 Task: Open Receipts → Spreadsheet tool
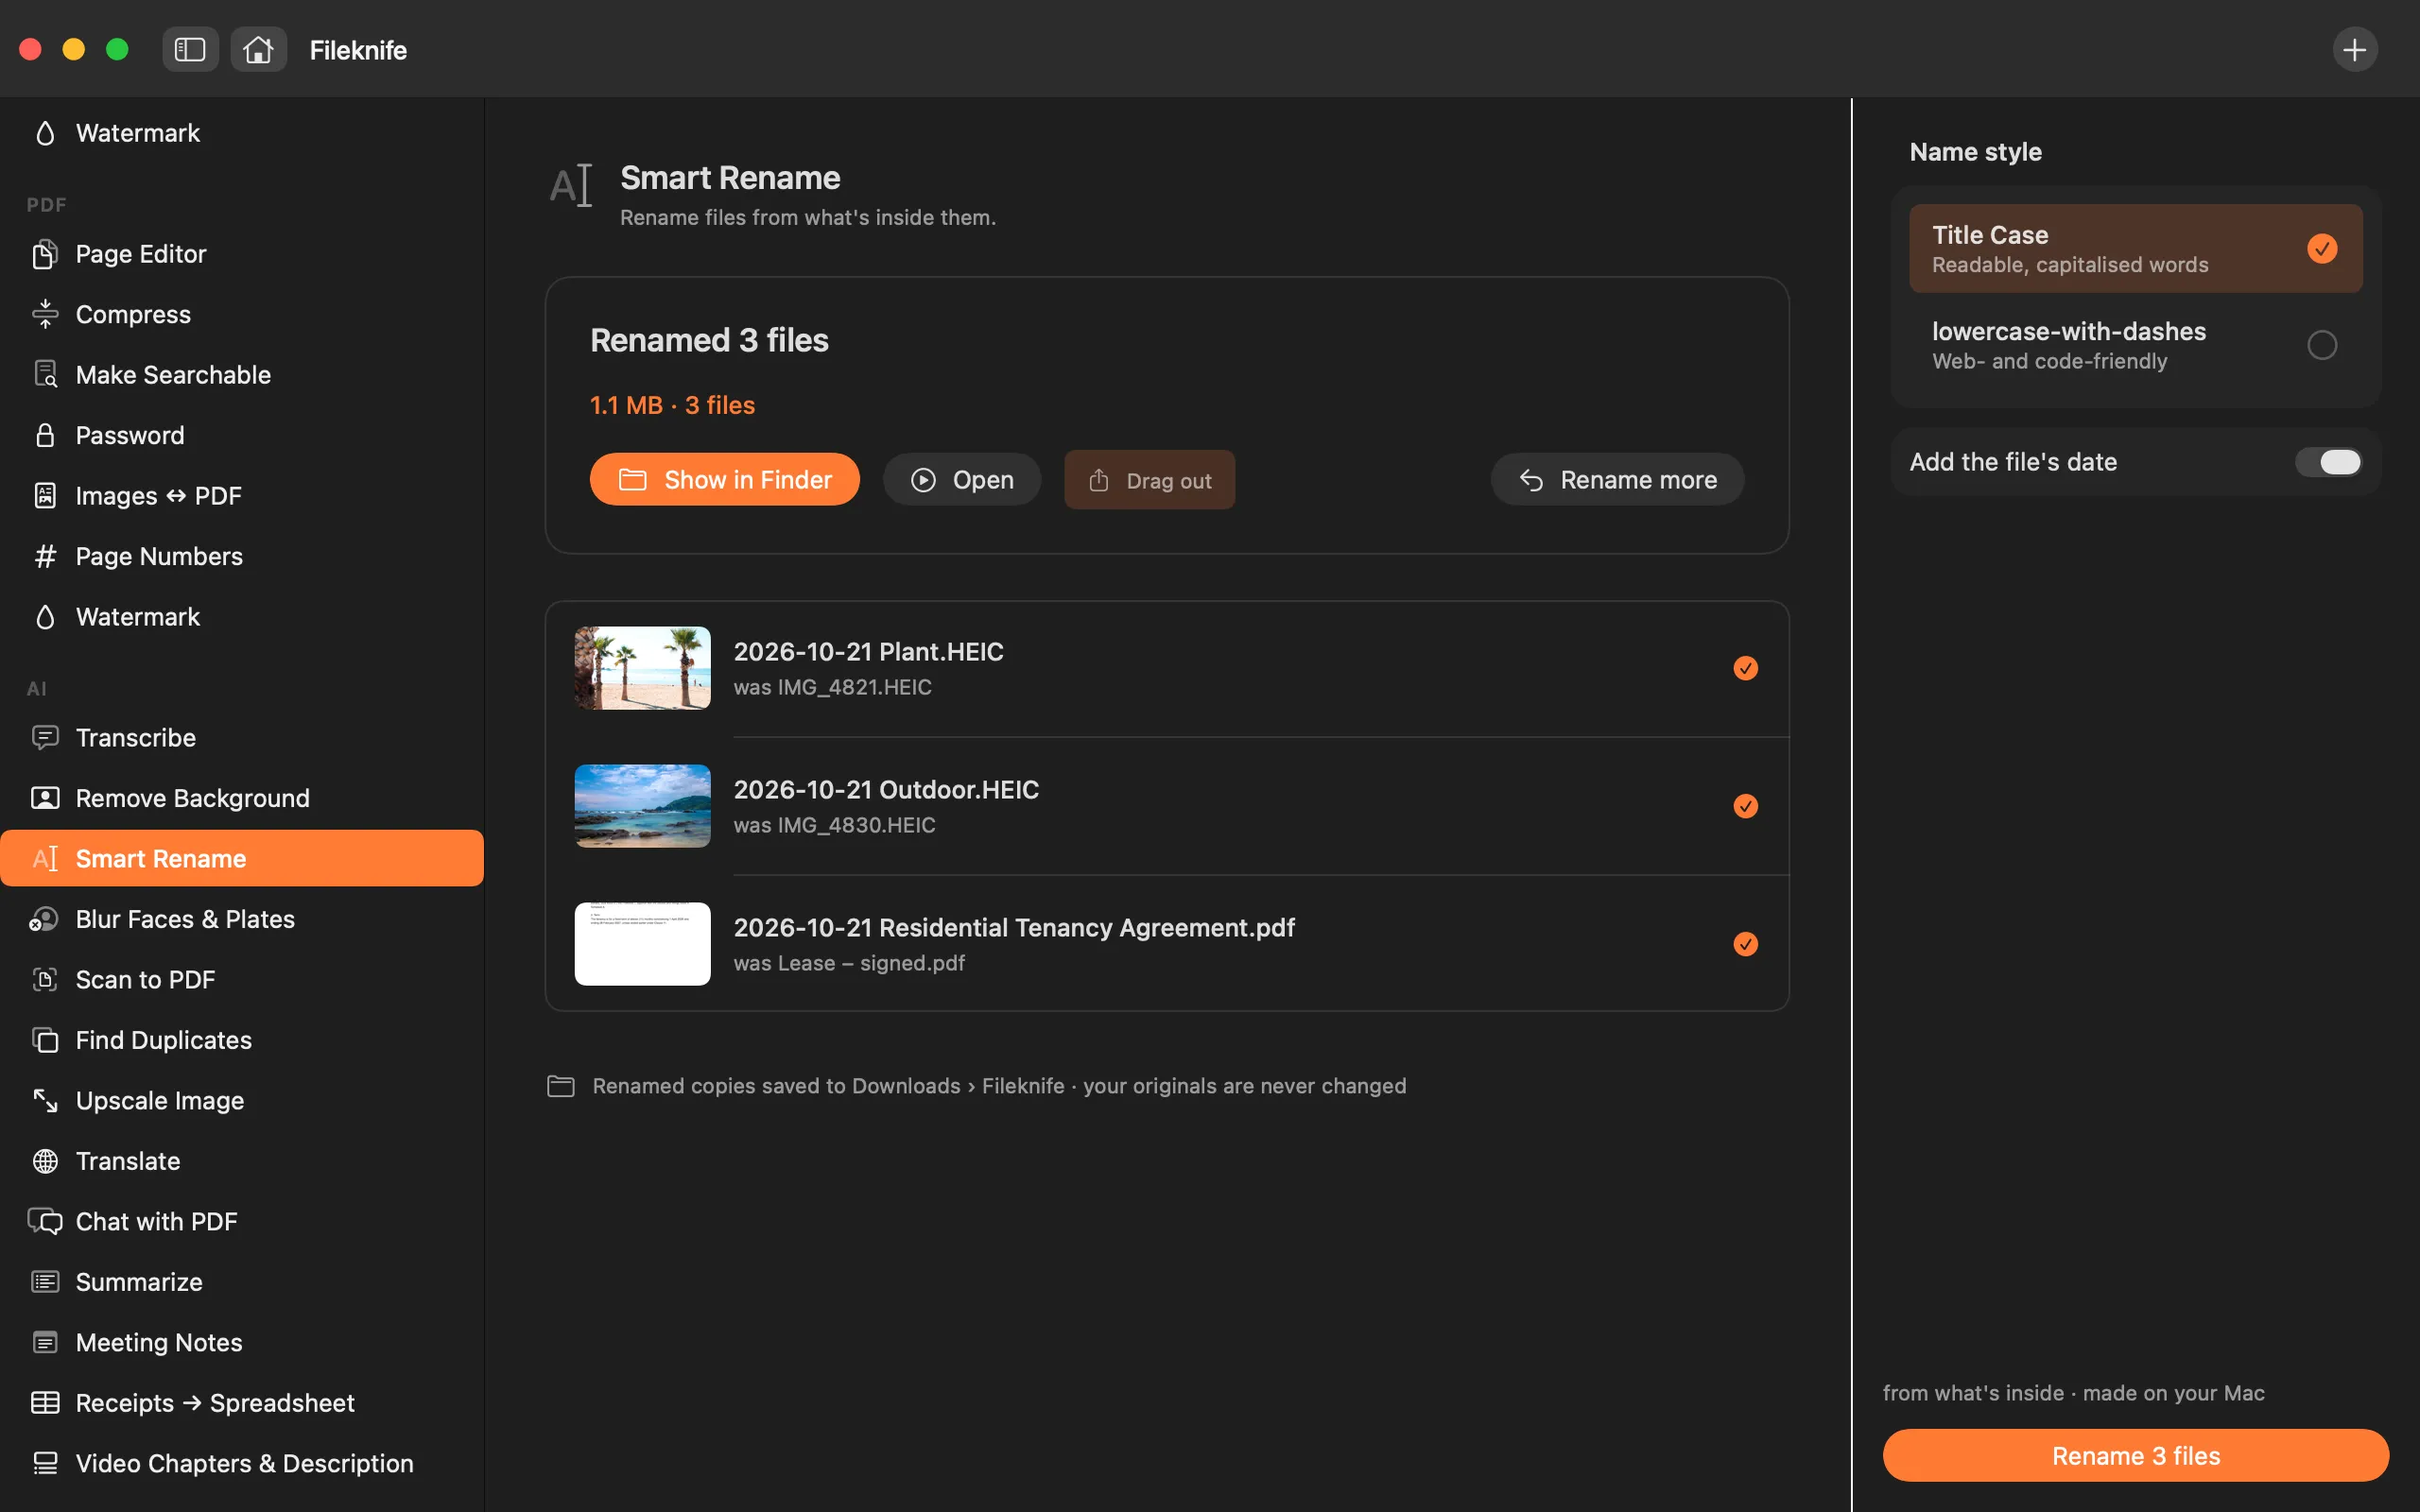coord(242,1403)
